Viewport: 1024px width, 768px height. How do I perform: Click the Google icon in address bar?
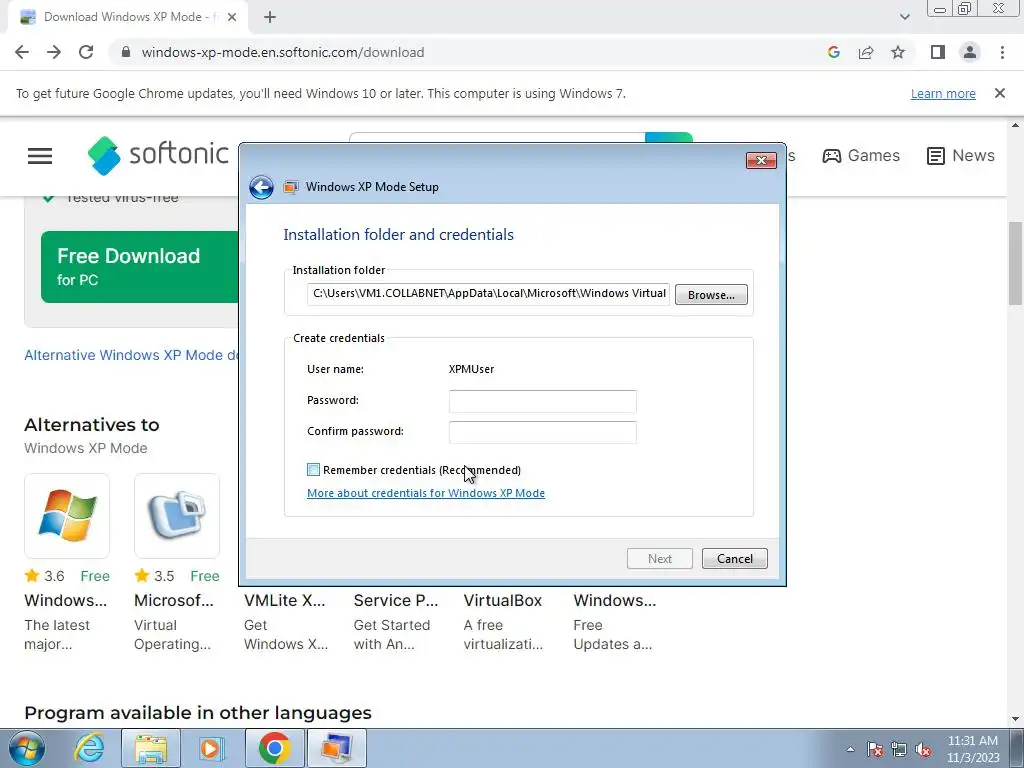[833, 52]
